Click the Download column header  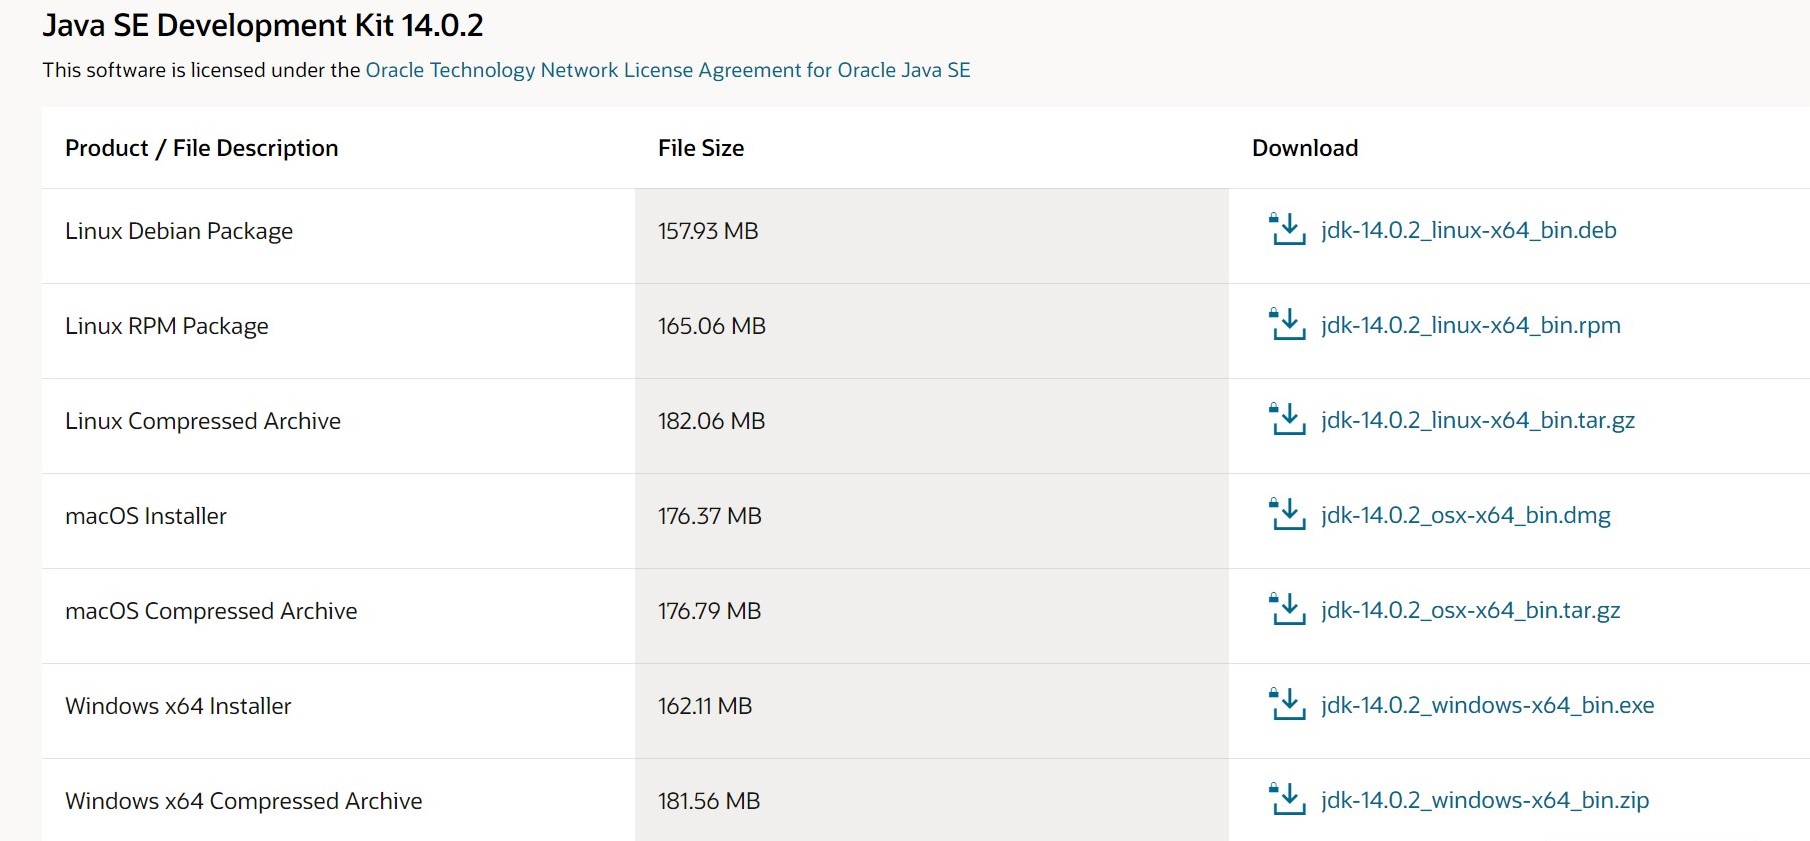1305,148
